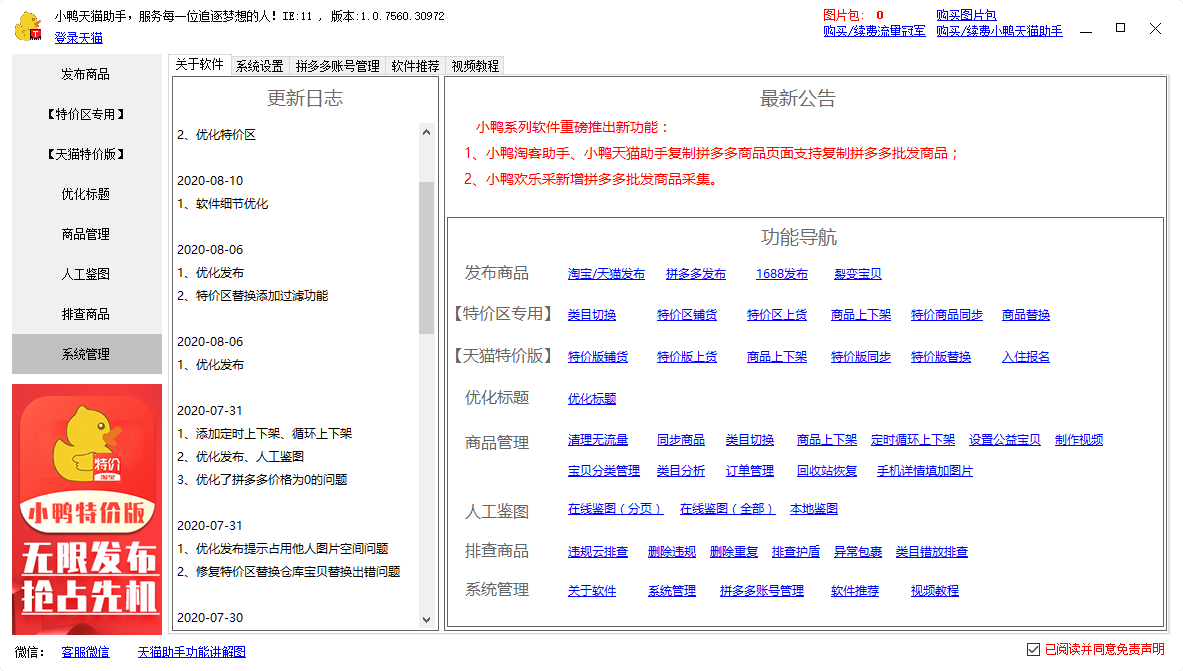Open 违规云排查 navigation link

598,552
